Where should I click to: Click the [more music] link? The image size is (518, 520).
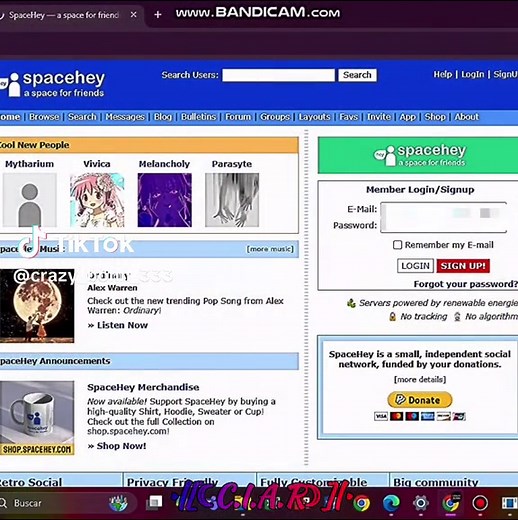coord(270,249)
